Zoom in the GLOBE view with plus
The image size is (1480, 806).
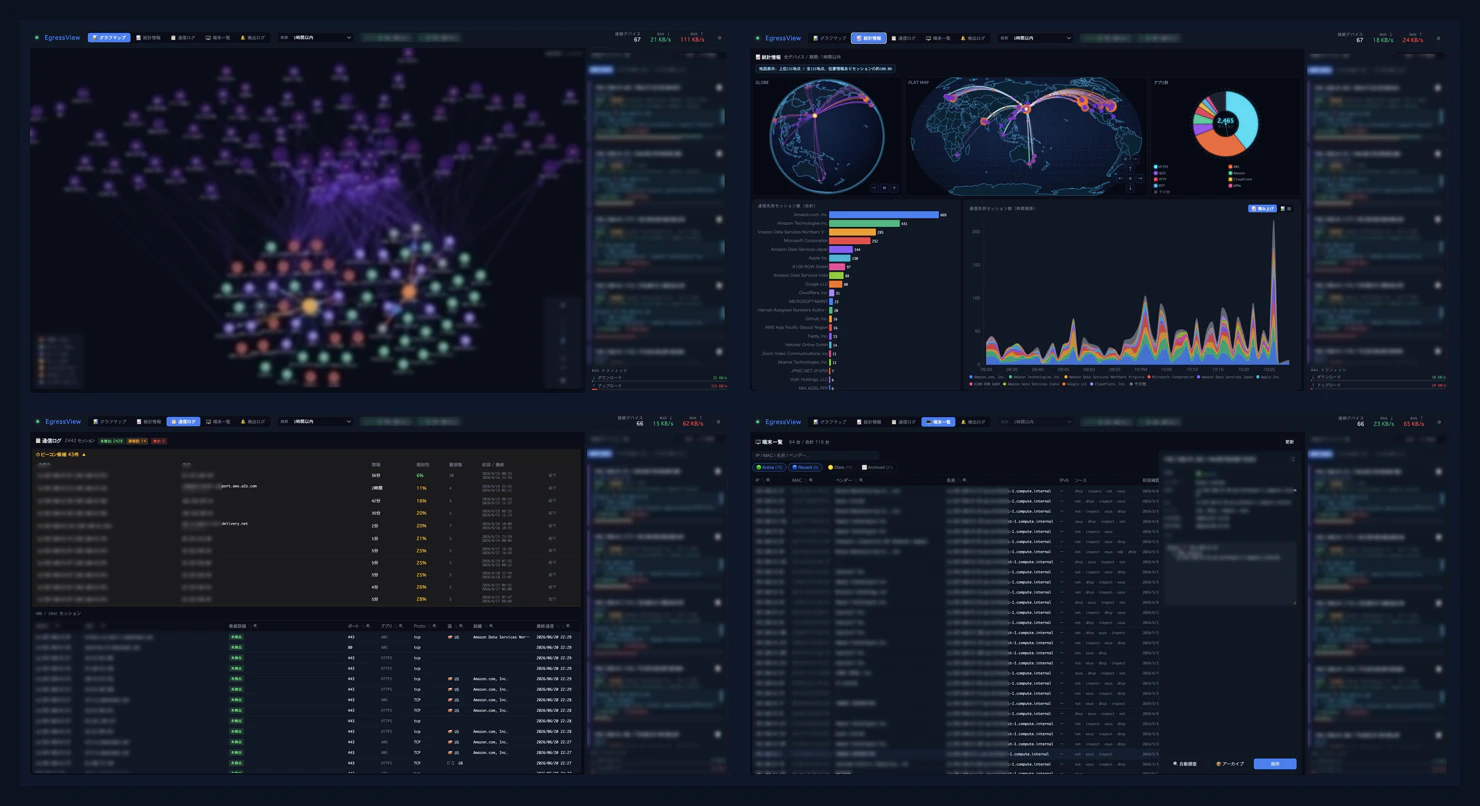894,187
